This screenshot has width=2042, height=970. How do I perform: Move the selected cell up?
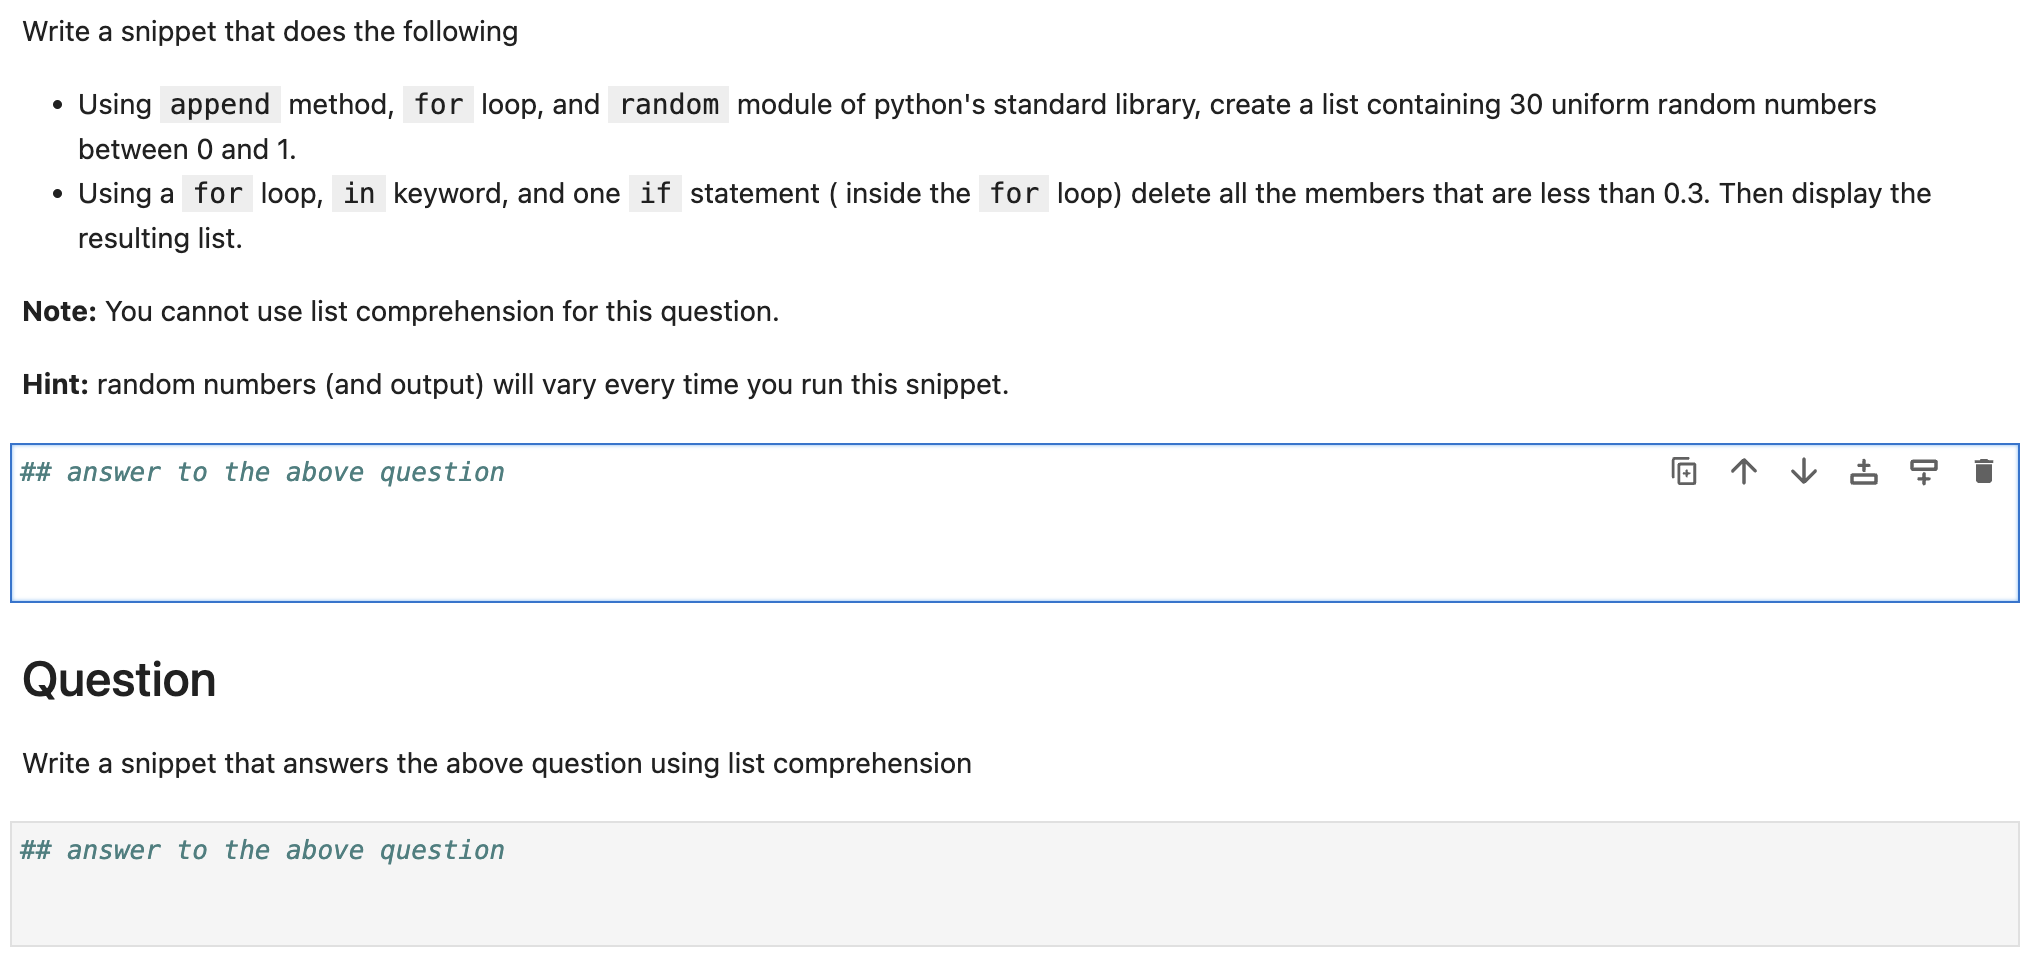tap(1744, 471)
